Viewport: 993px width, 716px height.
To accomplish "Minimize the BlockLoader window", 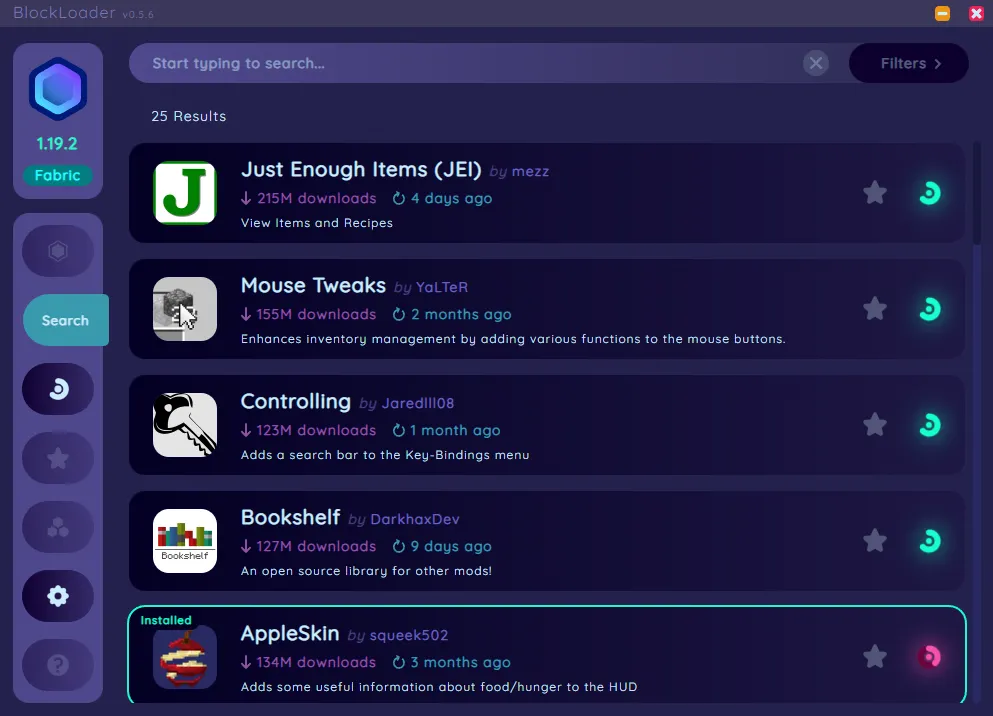I will [x=942, y=13].
